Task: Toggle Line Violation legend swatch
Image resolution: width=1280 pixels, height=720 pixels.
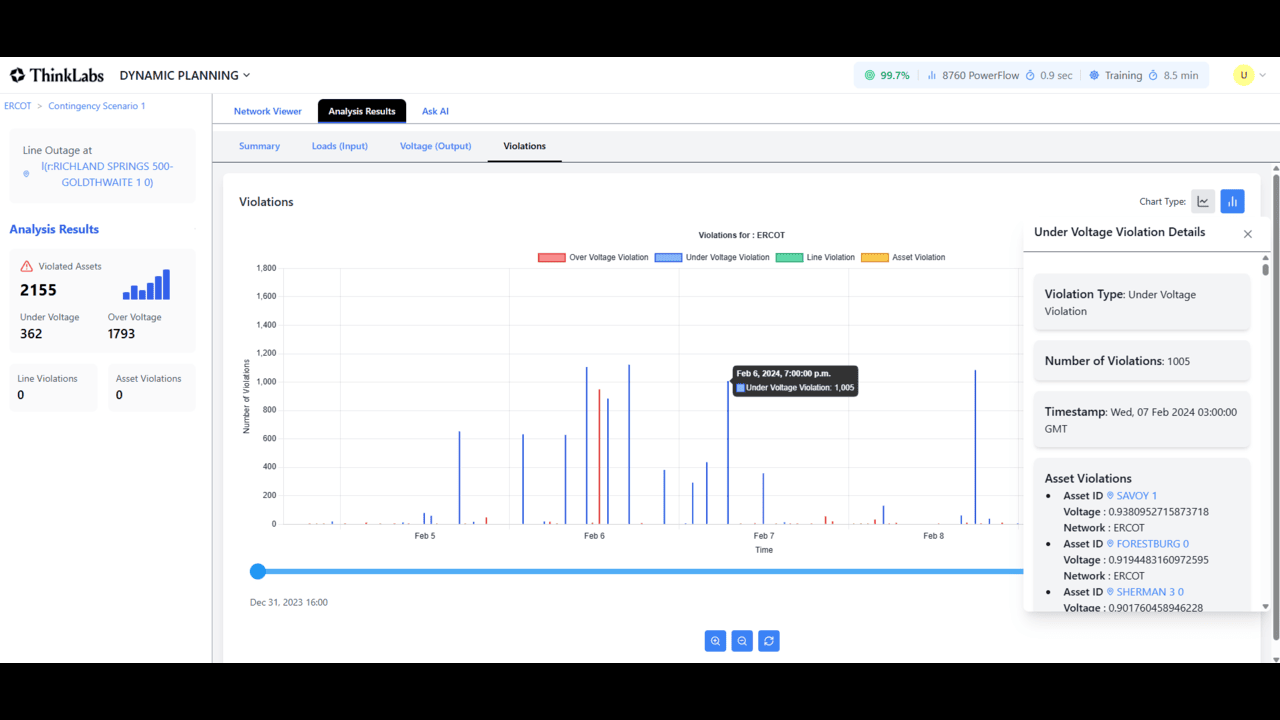Action: pyautogui.click(x=789, y=258)
